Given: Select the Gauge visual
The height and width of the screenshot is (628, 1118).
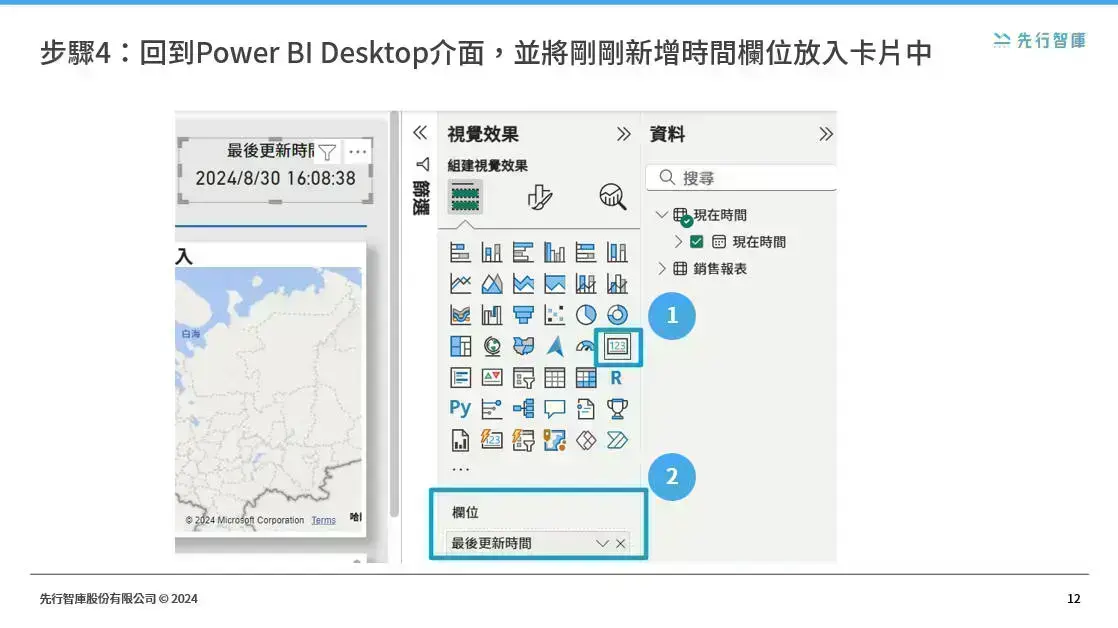Looking at the screenshot, I should 585,346.
